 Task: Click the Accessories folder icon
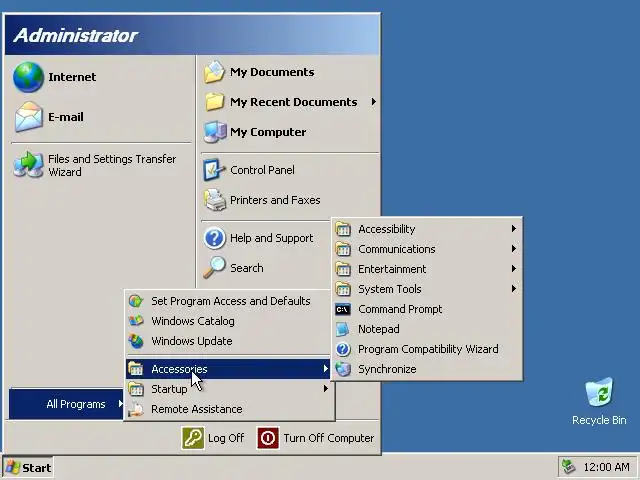click(136, 369)
